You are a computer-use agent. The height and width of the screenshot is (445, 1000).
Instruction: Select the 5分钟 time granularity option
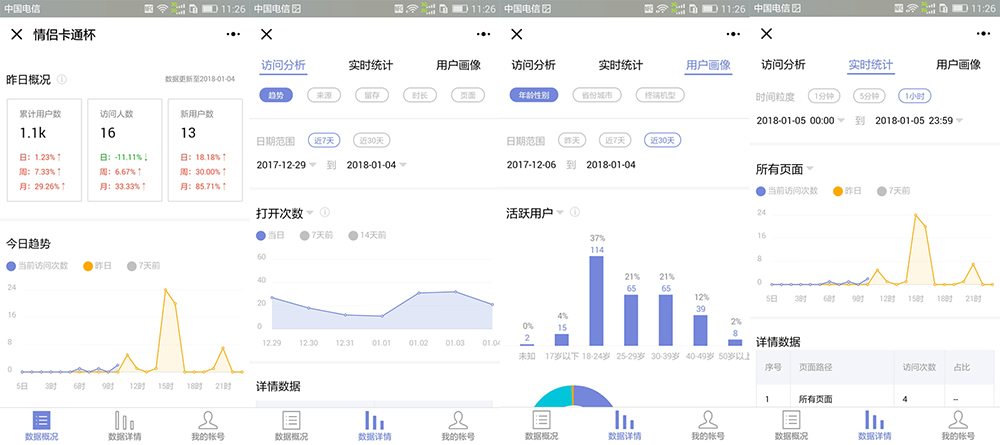[866, 95]
